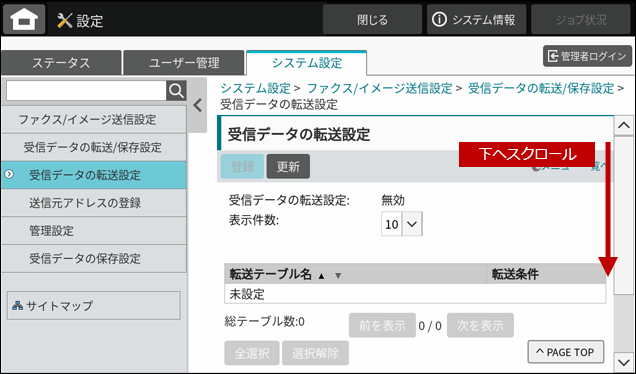Click 管理者ログイン button
This screenshot has height=374, width=636.
[x=587, y=56]
